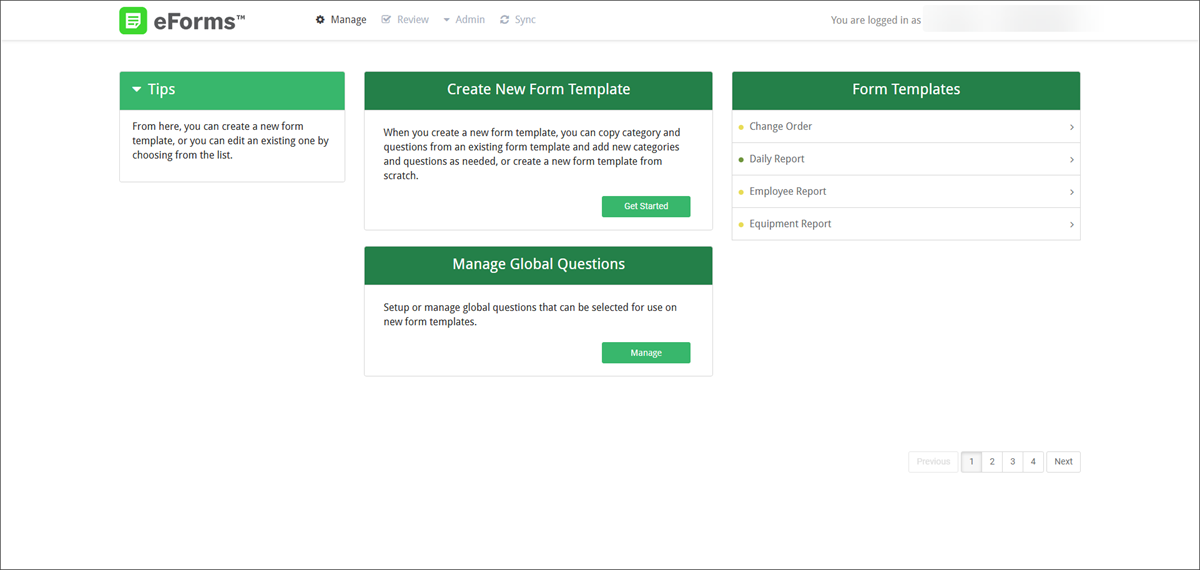Expand the Equipment Report row chevron
The image size is (1200, 570).
(1072, 225)
